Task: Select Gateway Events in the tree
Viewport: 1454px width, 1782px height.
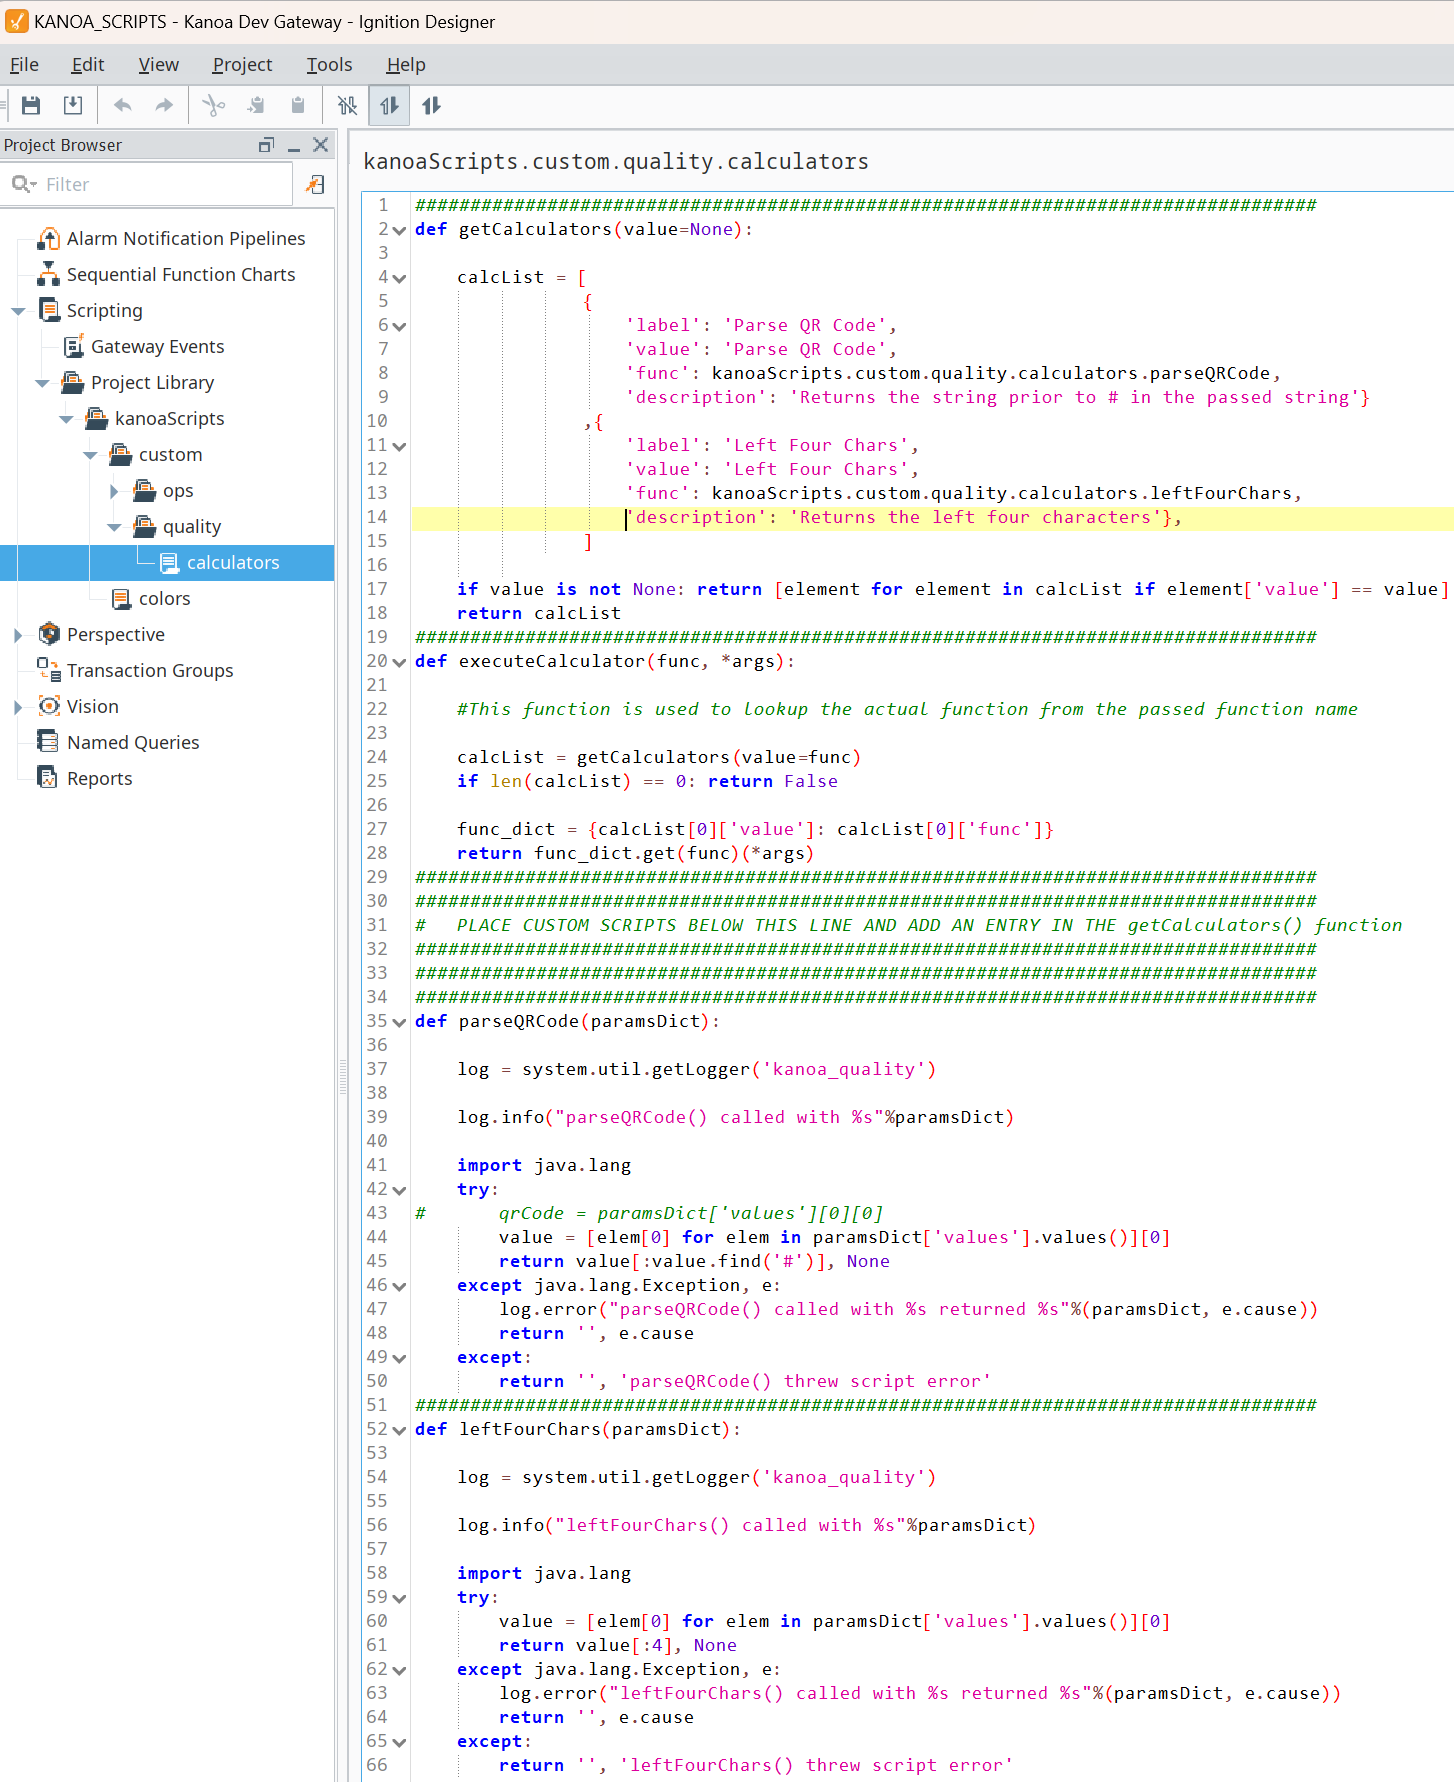Action: tap(157, 347)
